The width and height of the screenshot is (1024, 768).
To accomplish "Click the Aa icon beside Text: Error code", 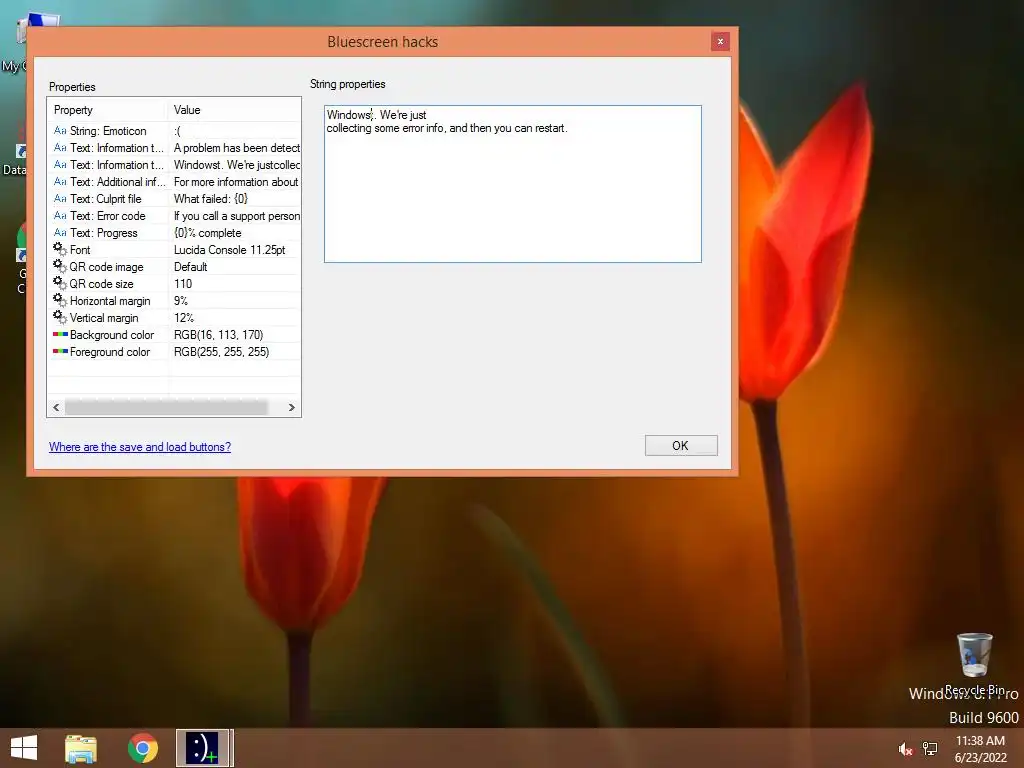I will click(x=60, y=216).
